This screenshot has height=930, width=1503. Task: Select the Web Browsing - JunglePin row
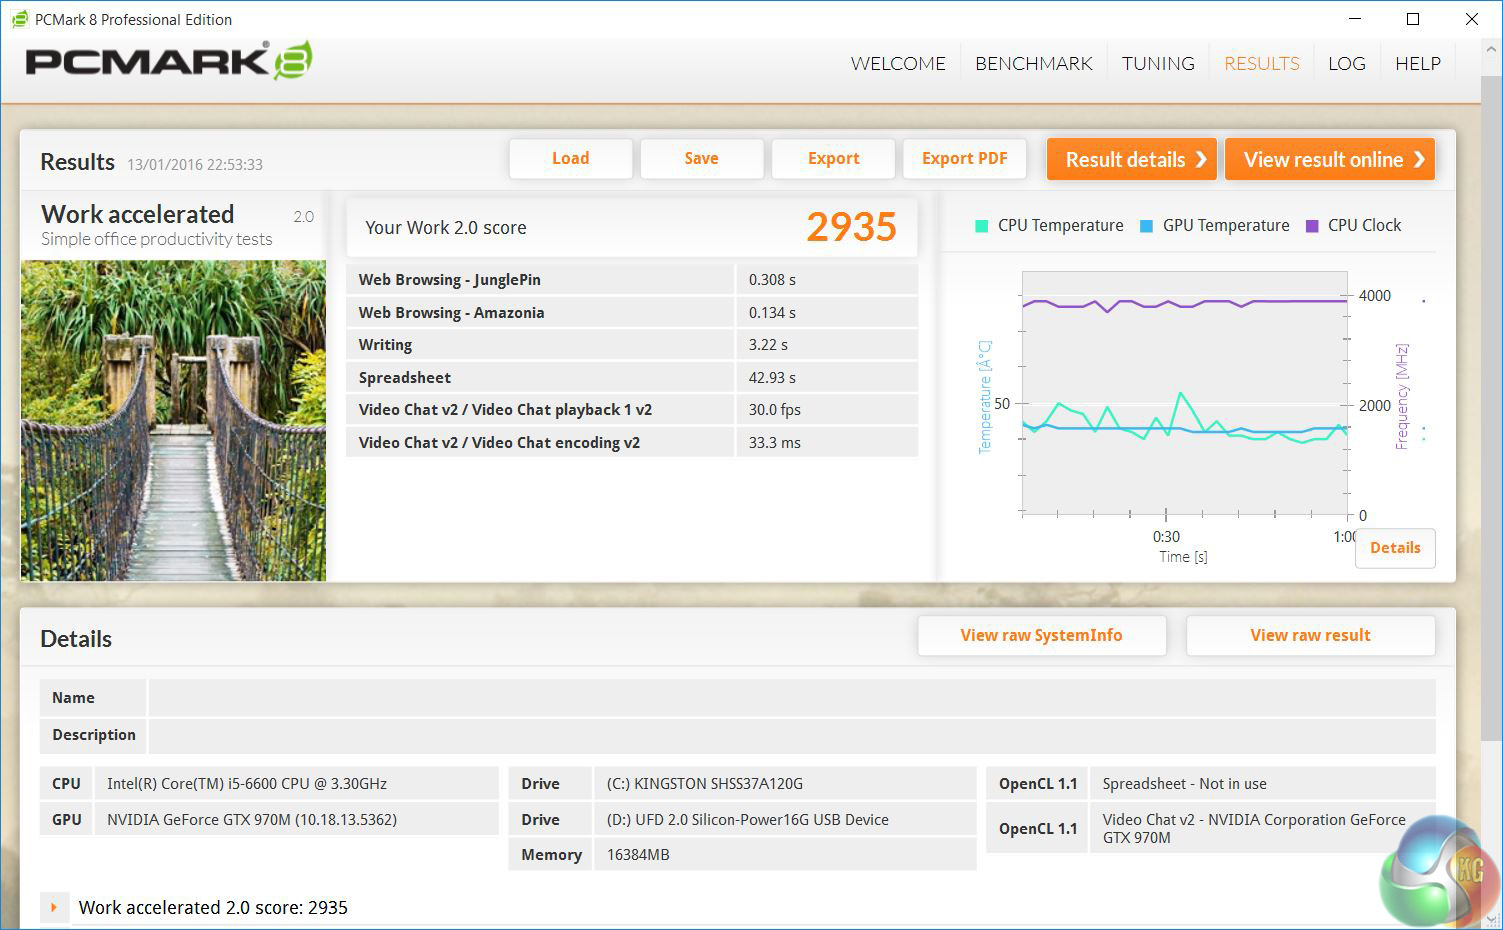coord(632,280)
